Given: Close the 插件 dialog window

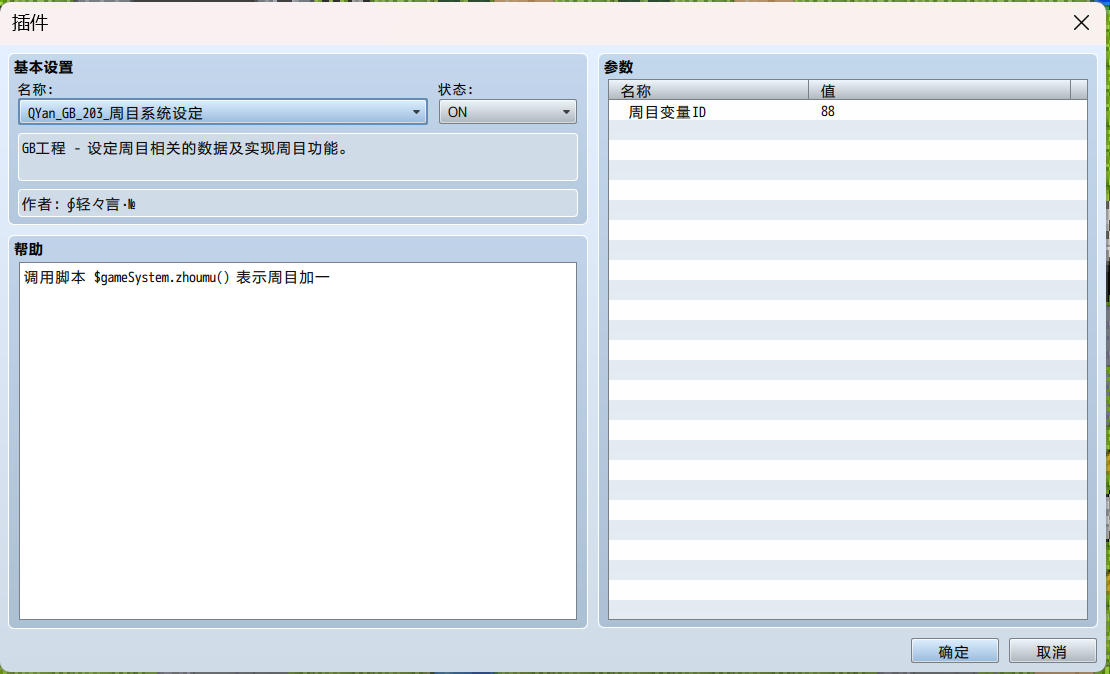Looking at the screenshot, I should (1081, 23).
